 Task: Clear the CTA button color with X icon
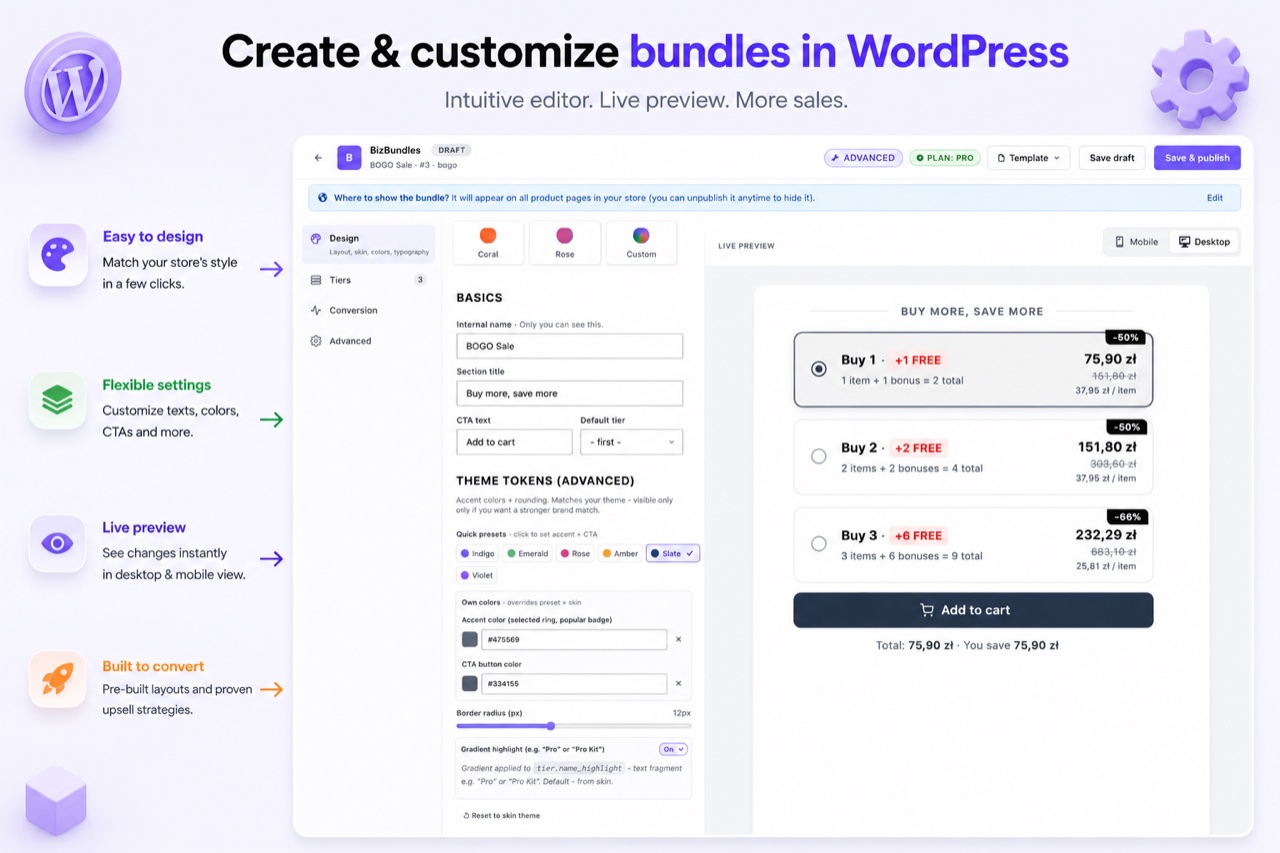[x=678, y=684]
